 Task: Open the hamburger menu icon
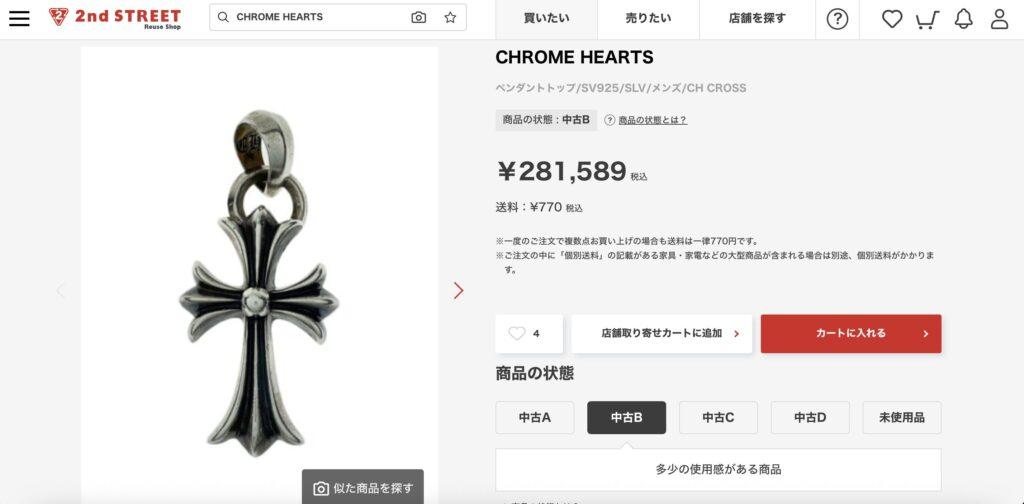pos(19,18)
